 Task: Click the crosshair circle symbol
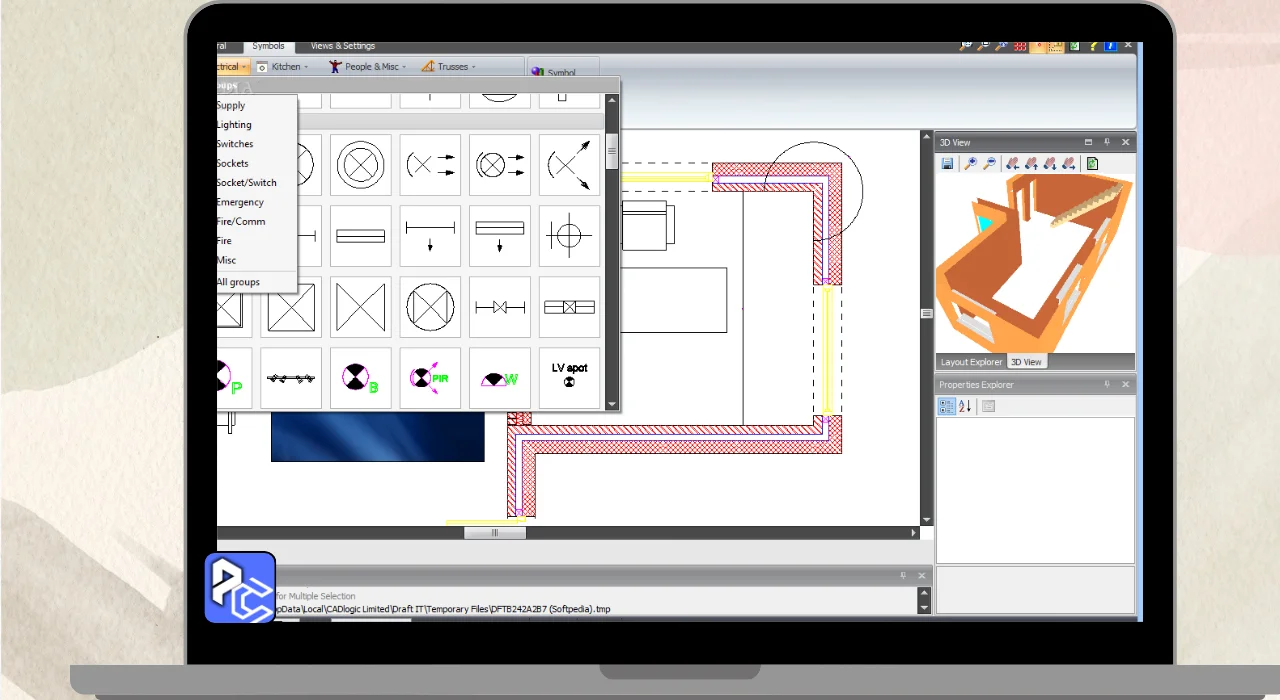[569, 236]
